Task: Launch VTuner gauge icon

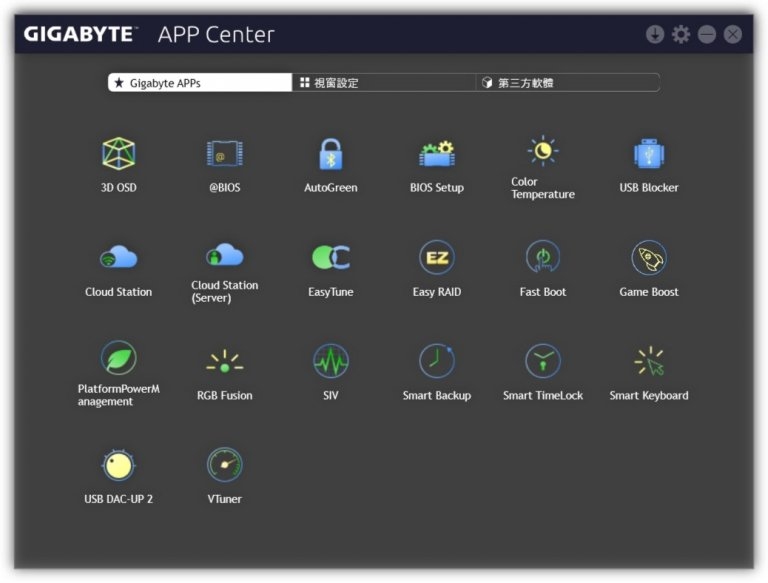Action: [x=224, y=464]
